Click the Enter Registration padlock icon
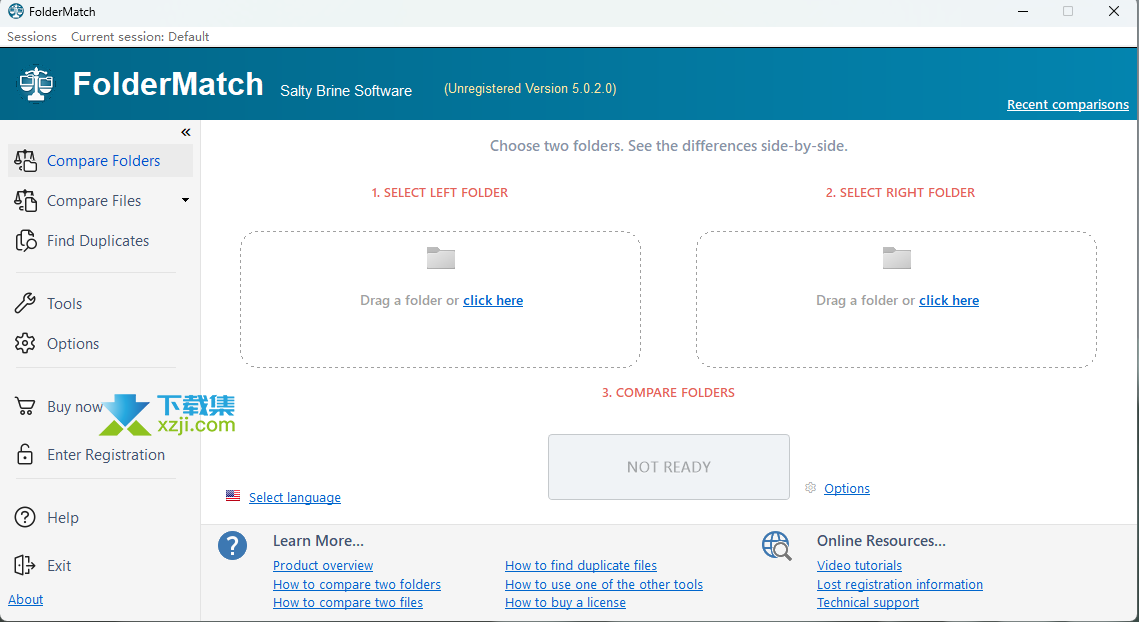The image size is (1139, 622). coord(25,454)
